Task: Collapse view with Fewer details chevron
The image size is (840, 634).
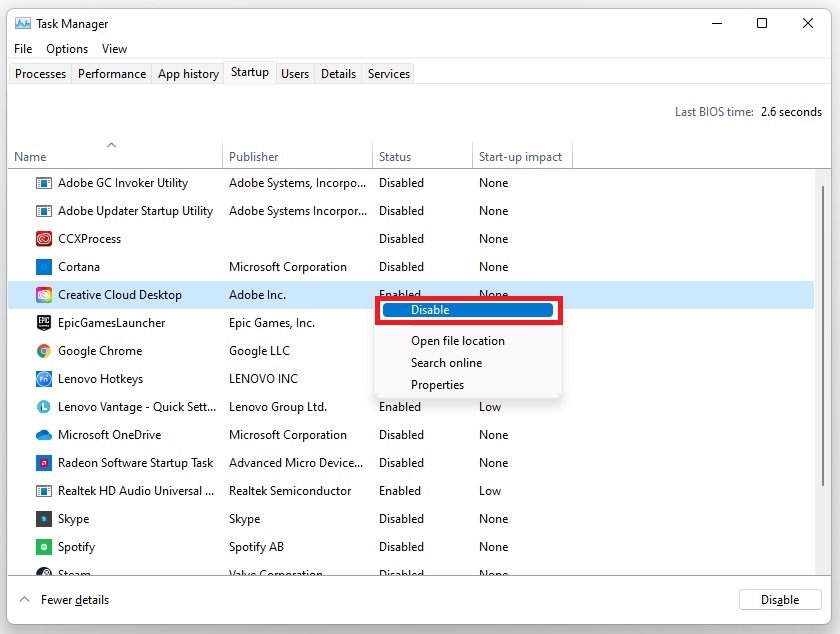Action: [25, 600]
